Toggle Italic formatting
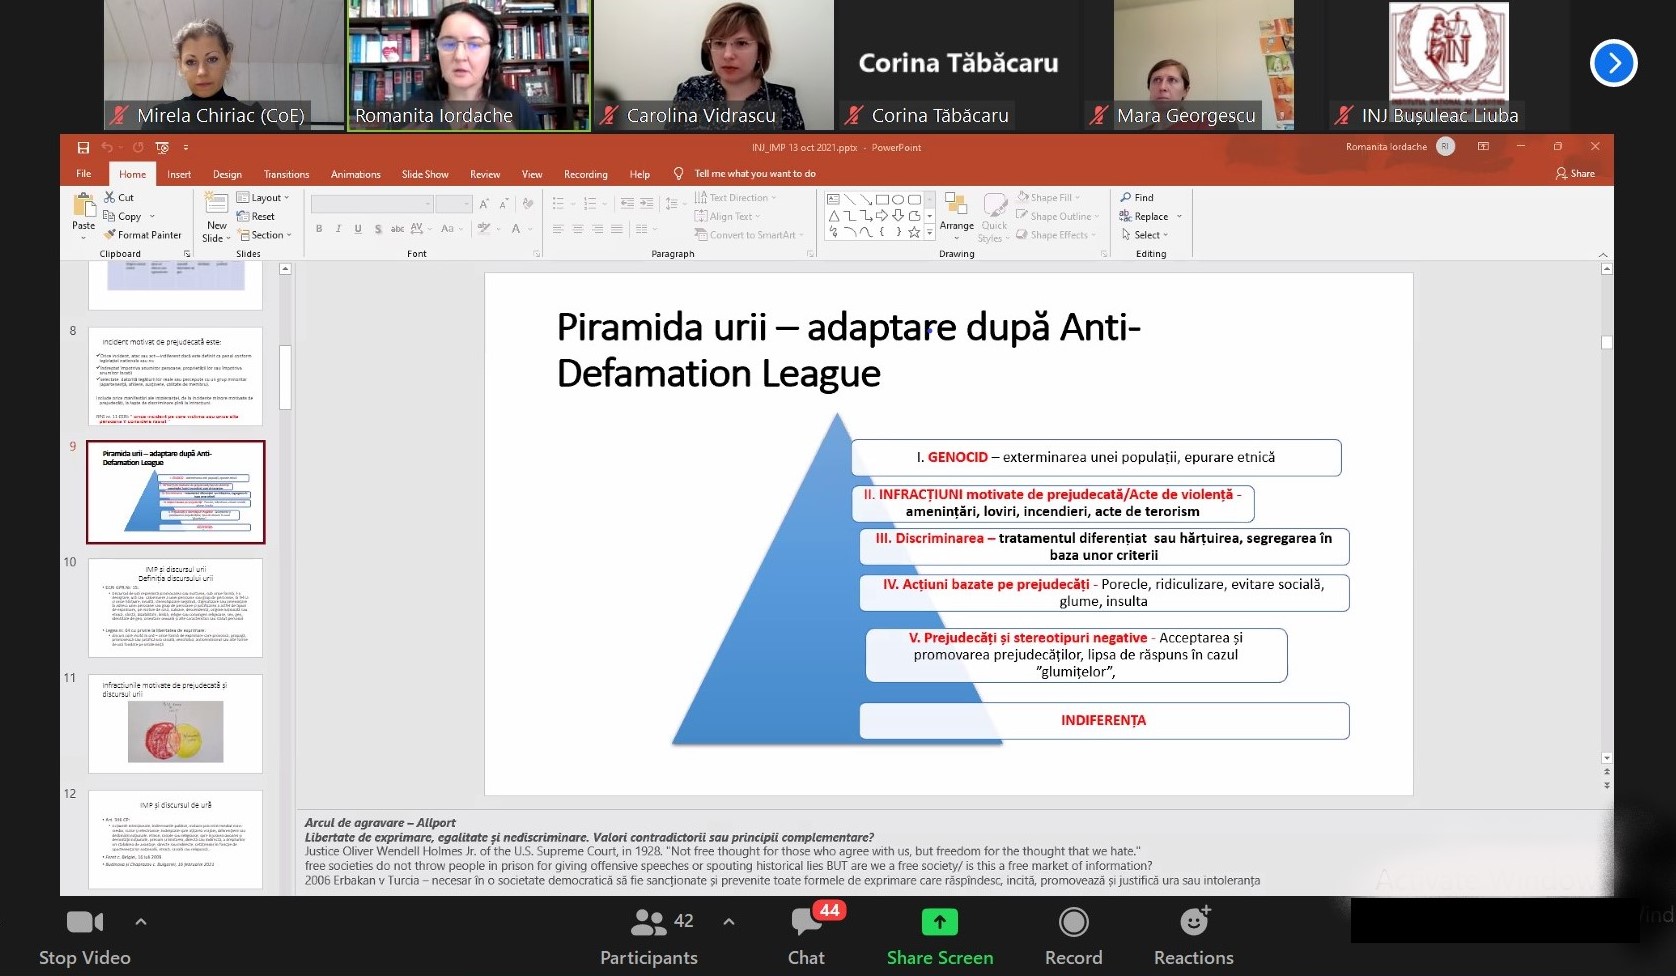 (x=338, y=229)
